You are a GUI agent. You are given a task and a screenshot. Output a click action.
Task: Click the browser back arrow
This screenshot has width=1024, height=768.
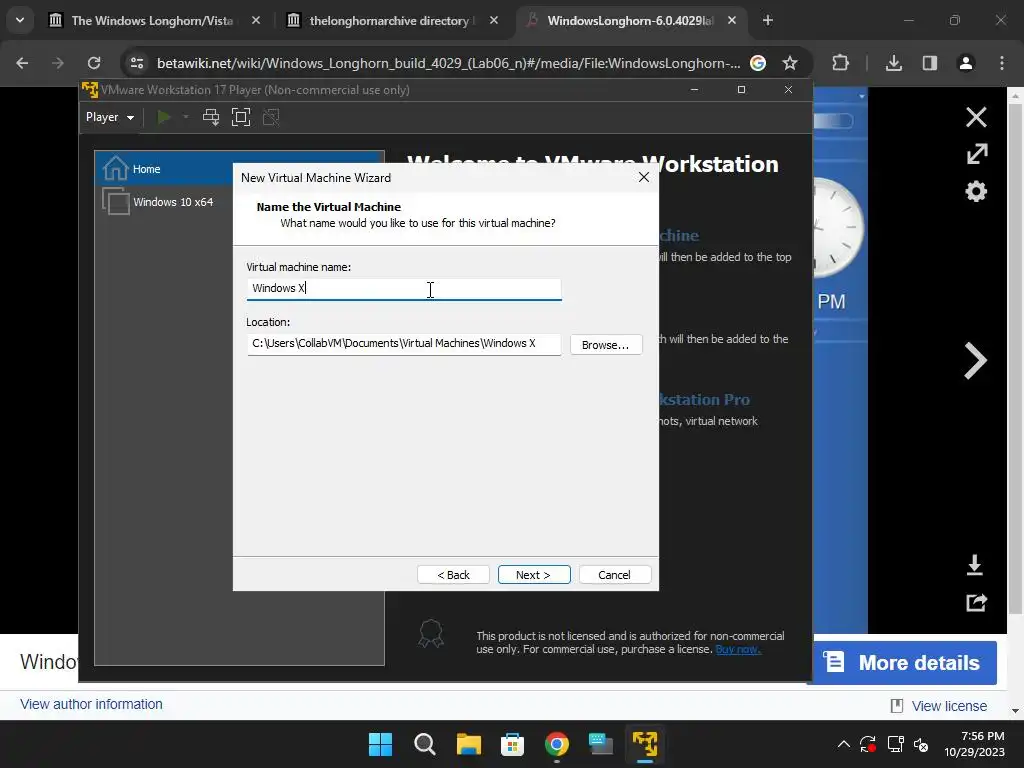click(22, 63)
